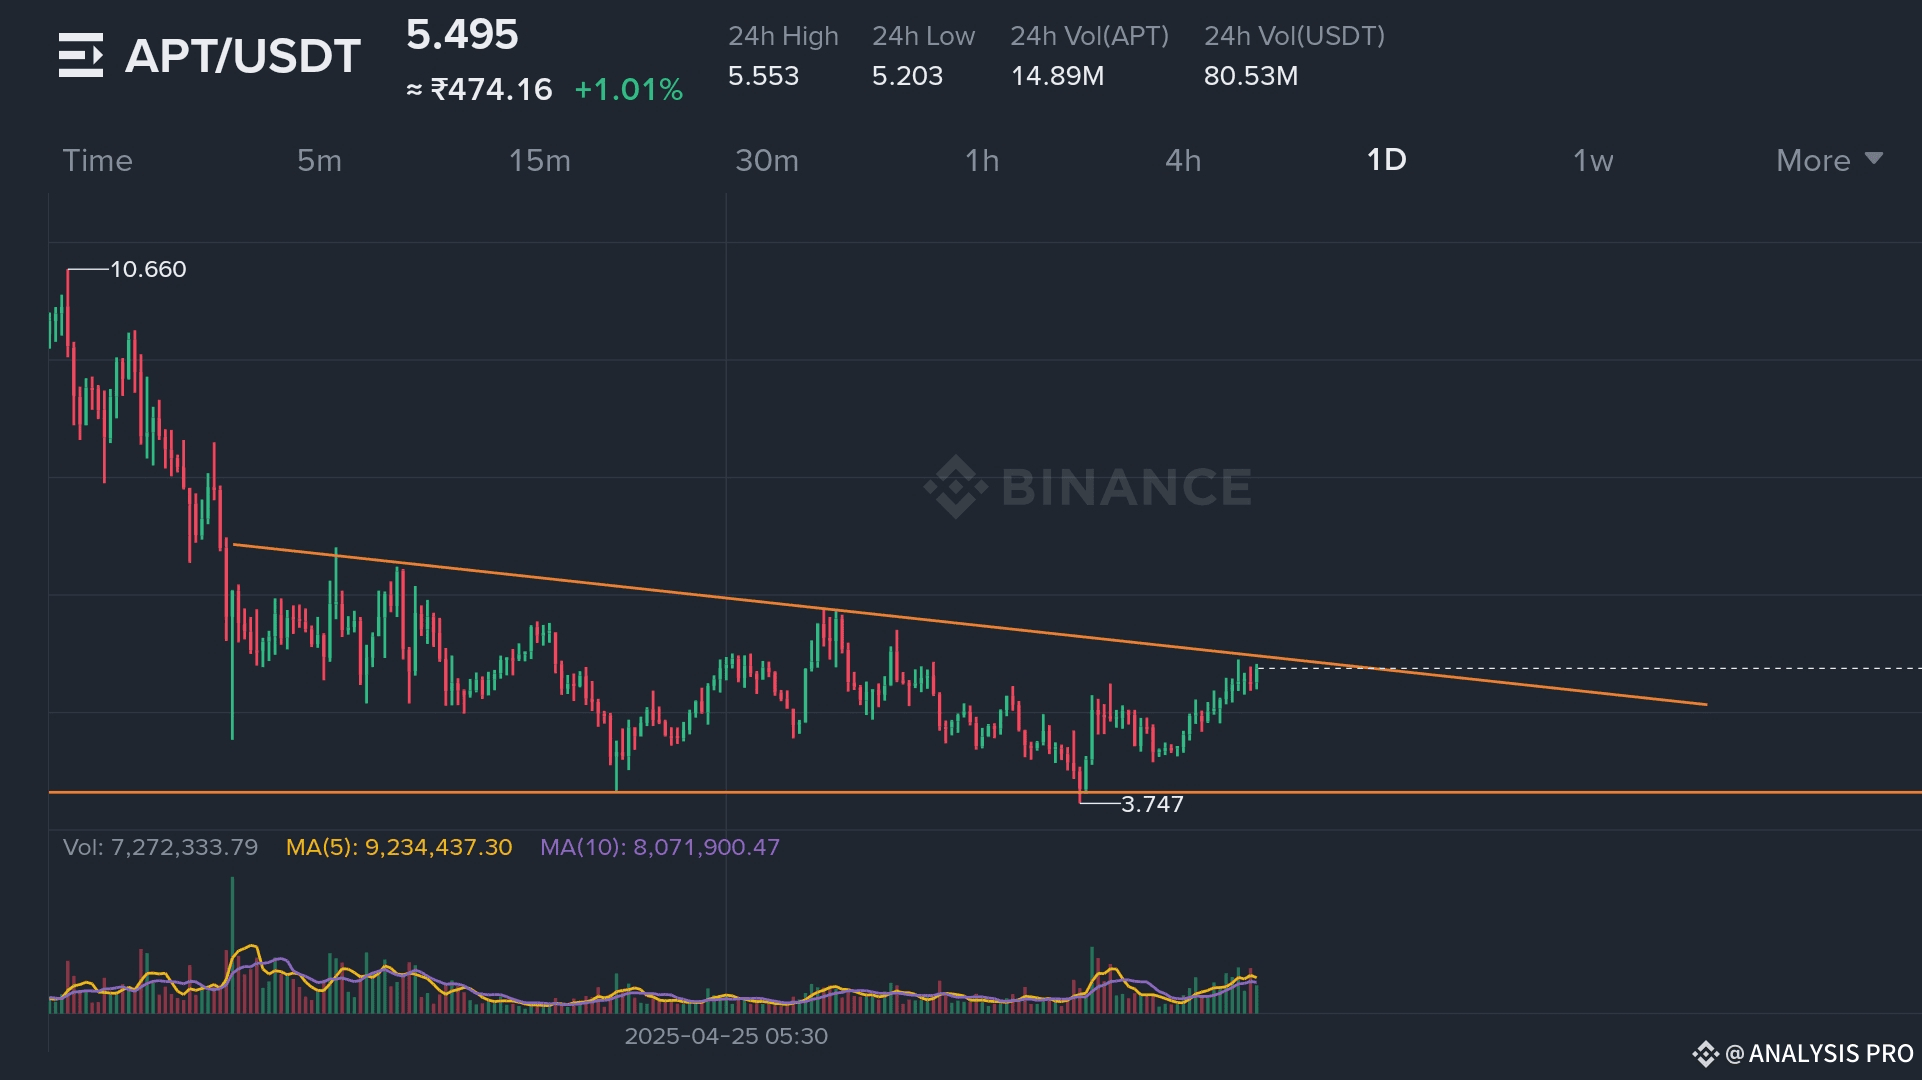Select the 5m timeframe

tap(318, 160)
